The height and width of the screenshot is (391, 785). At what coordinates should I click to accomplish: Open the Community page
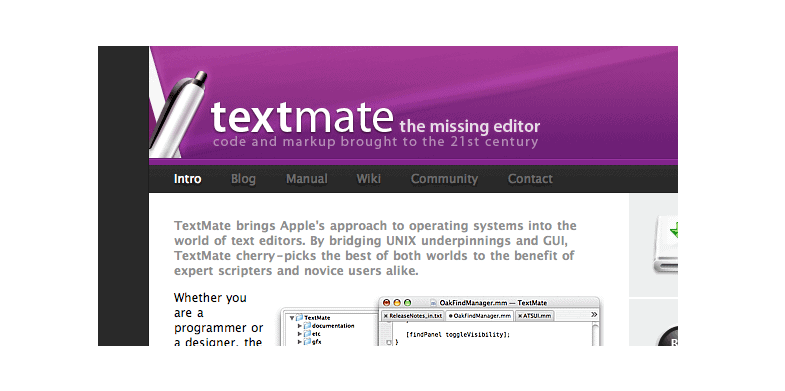[x=445, y=179]
